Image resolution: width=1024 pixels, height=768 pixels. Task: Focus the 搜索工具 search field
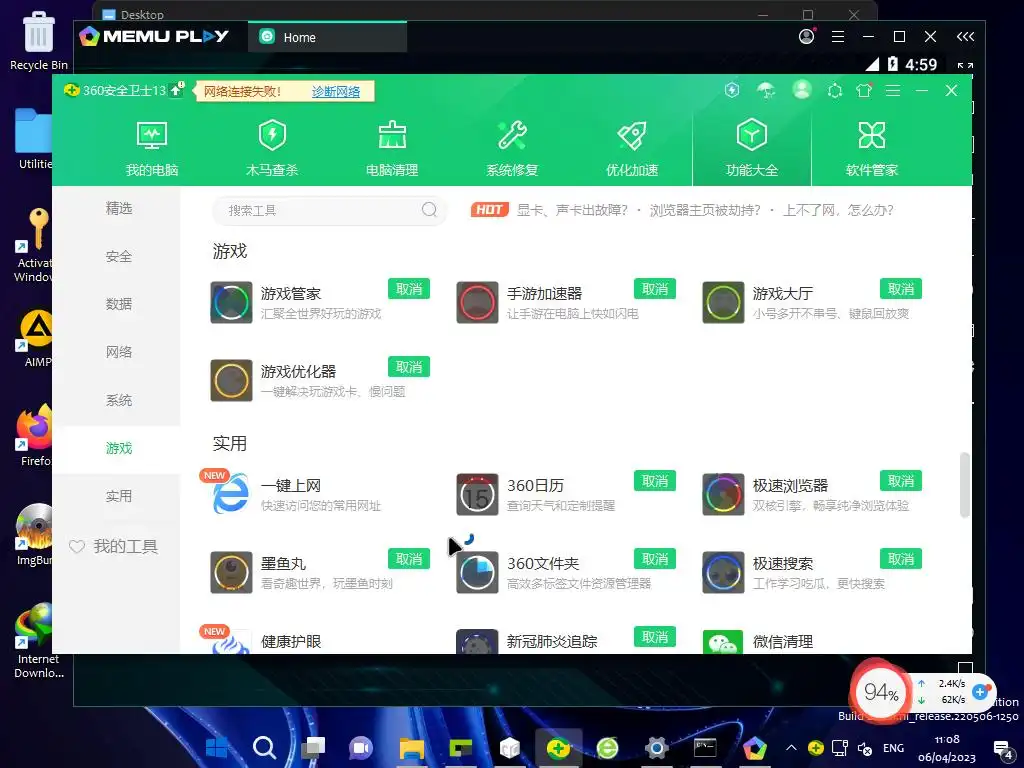tap(329, 210)
